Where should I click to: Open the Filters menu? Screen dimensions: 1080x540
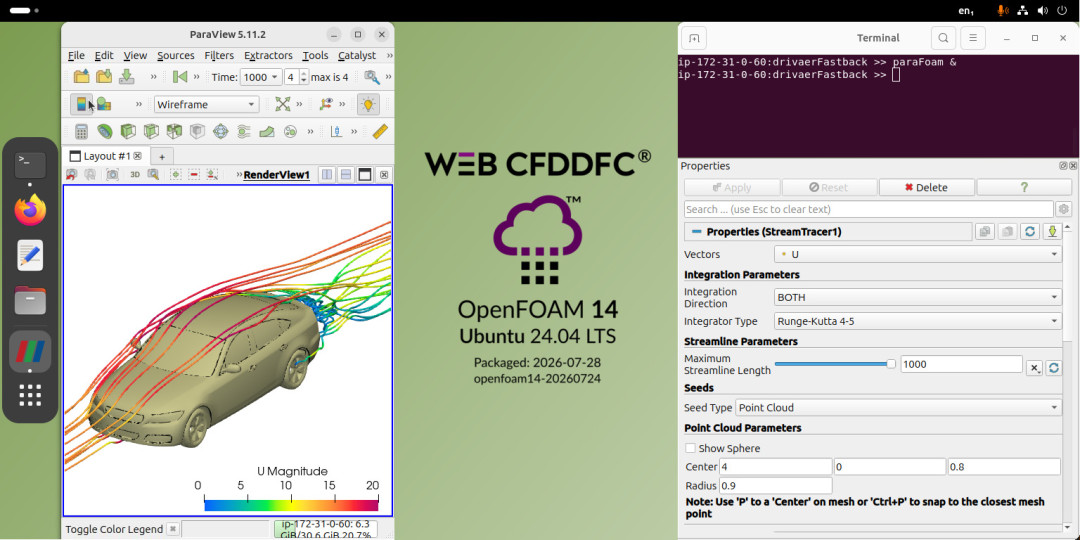click(x=219, y=55)
